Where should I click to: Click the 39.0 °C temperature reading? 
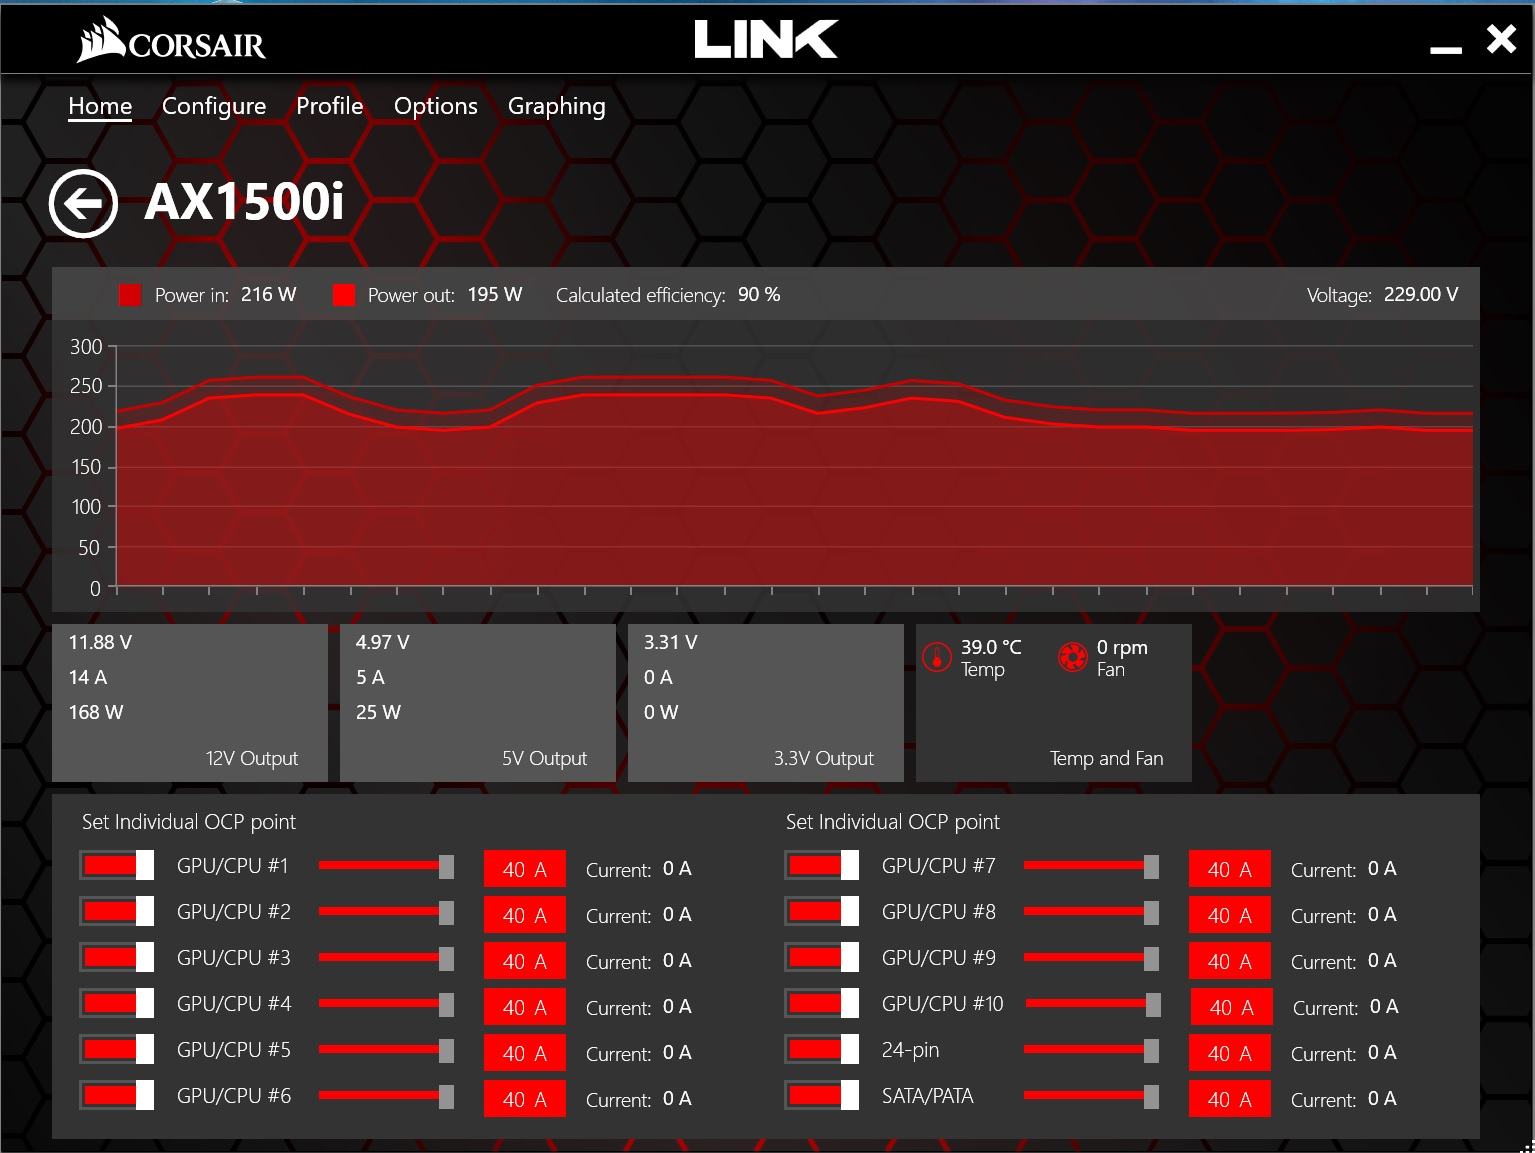[991, 647]
